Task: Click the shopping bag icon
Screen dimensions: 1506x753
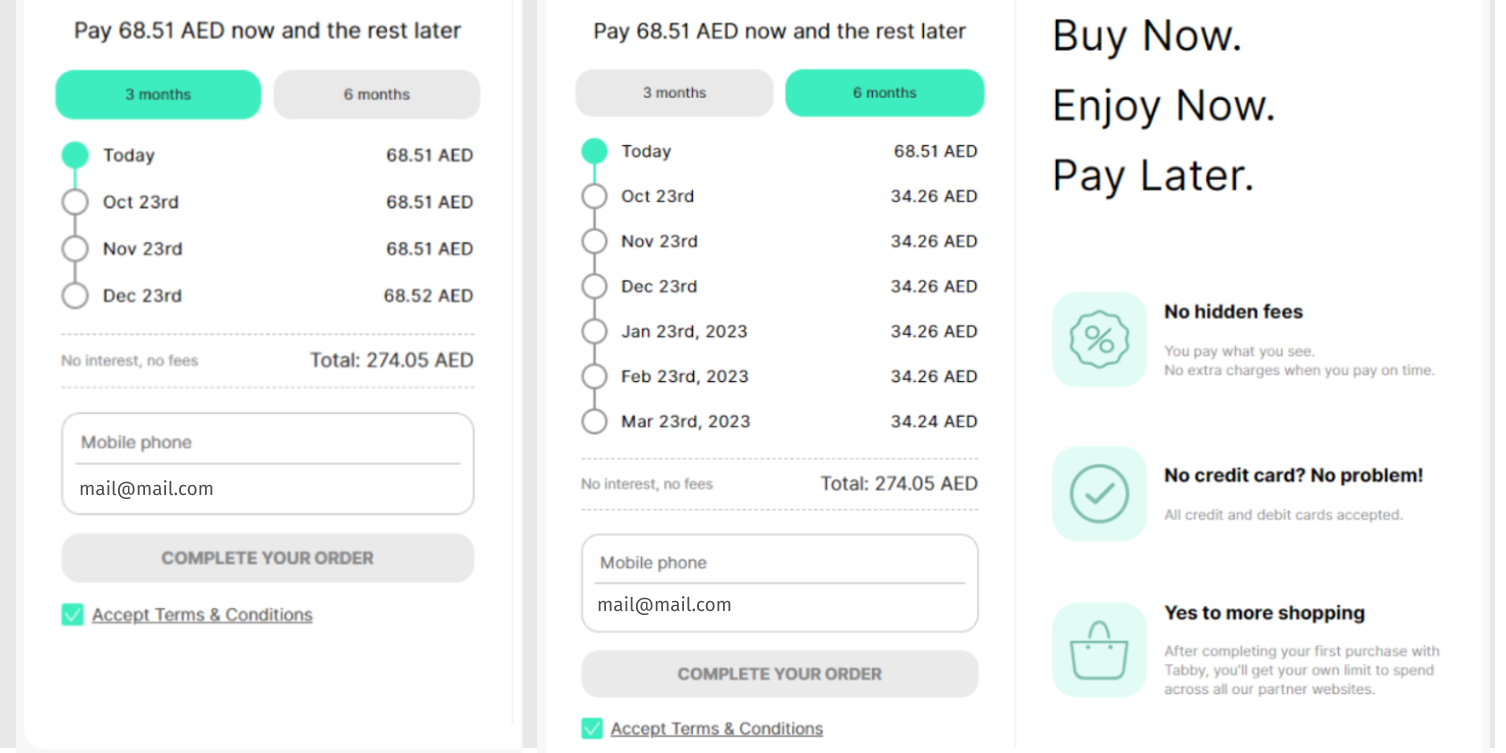Action: (x=1099, y=650)
